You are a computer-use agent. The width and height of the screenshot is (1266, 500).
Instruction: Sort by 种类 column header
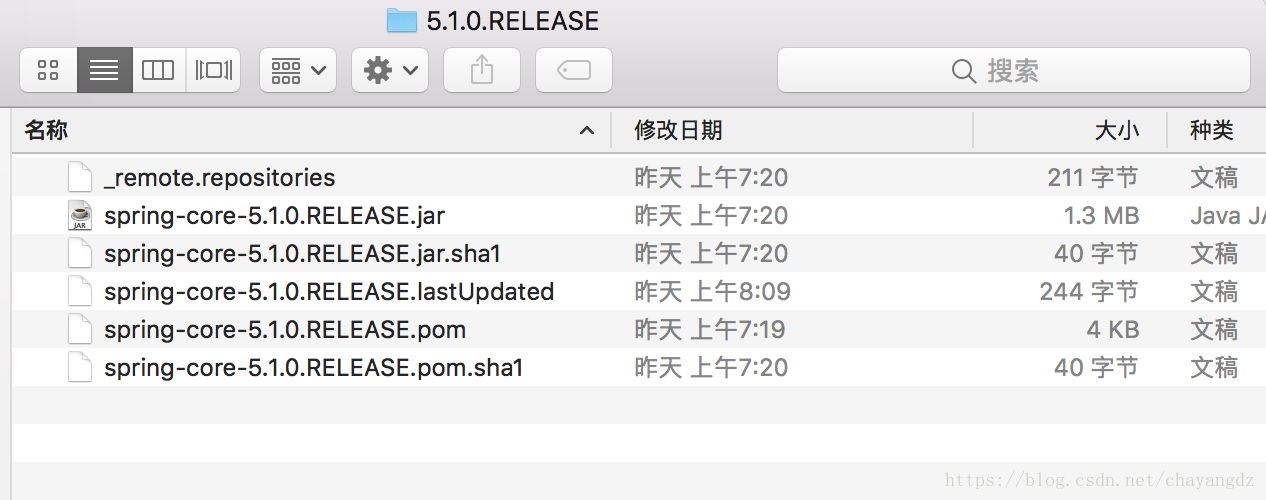(1212, 130)
